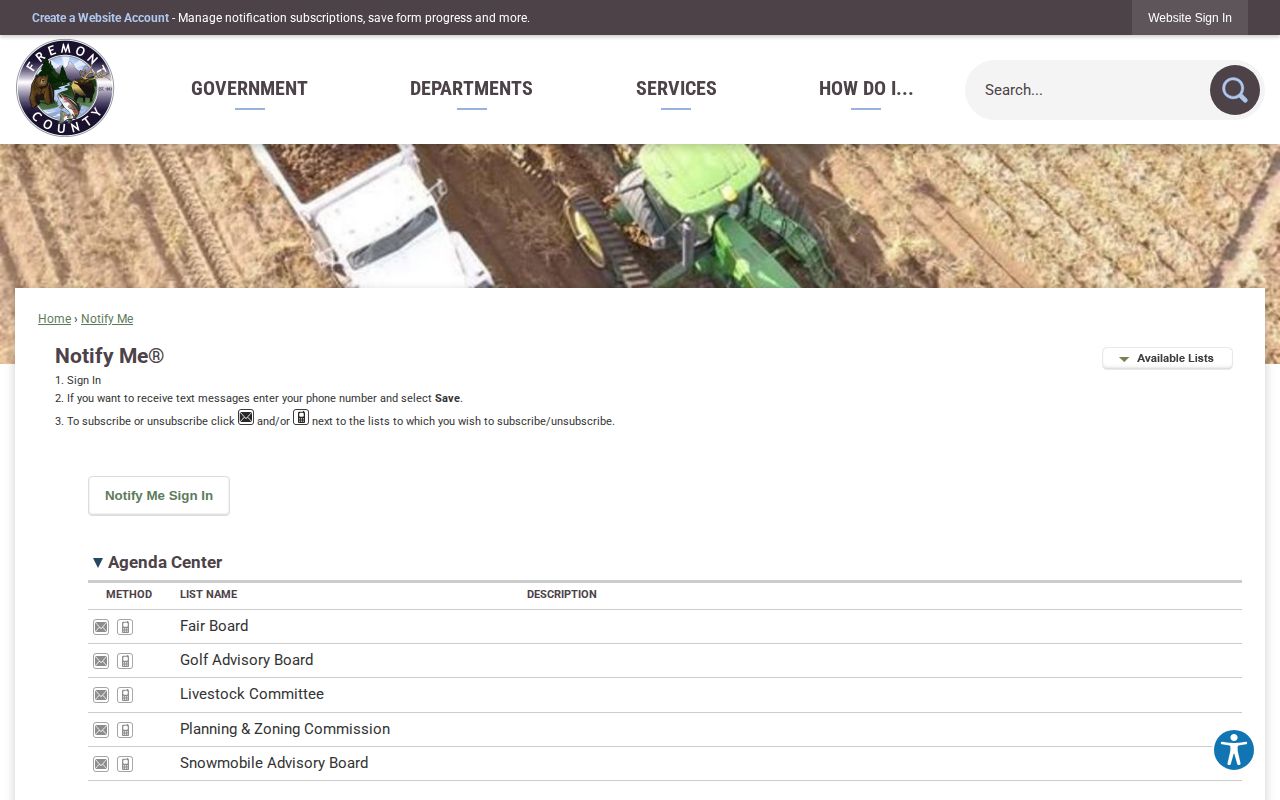The image size is (1280, 800).
Task: Follow the Create a Website Account link
Action: click(100, 18)
